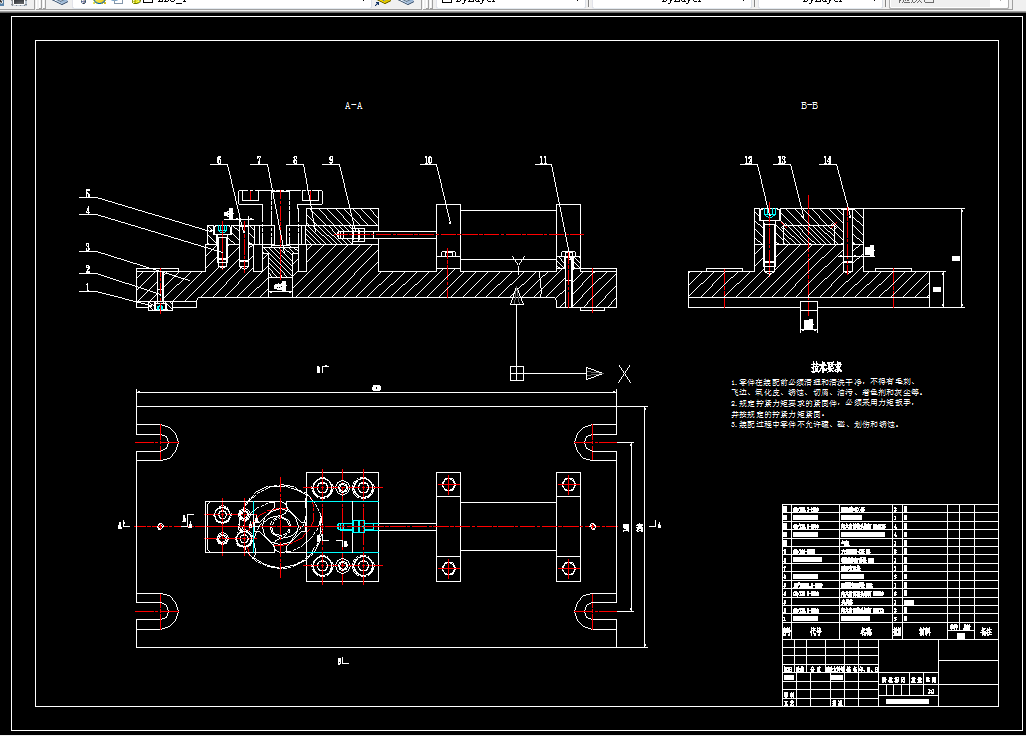Pick balloon number 2 on left leaders
The image size is (1026, 736).
pos(88,269)
